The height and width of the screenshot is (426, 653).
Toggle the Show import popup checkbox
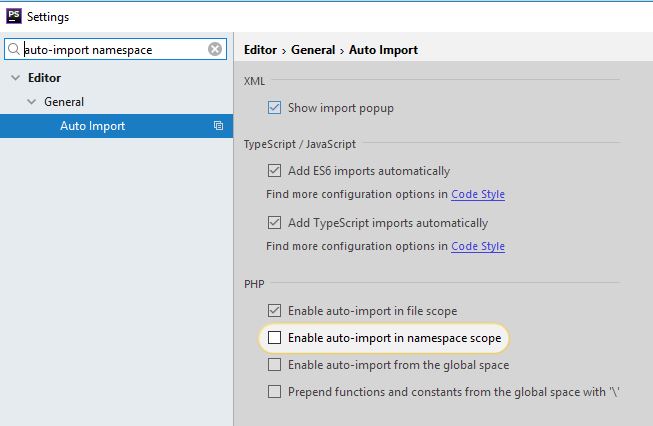point(274,108)
